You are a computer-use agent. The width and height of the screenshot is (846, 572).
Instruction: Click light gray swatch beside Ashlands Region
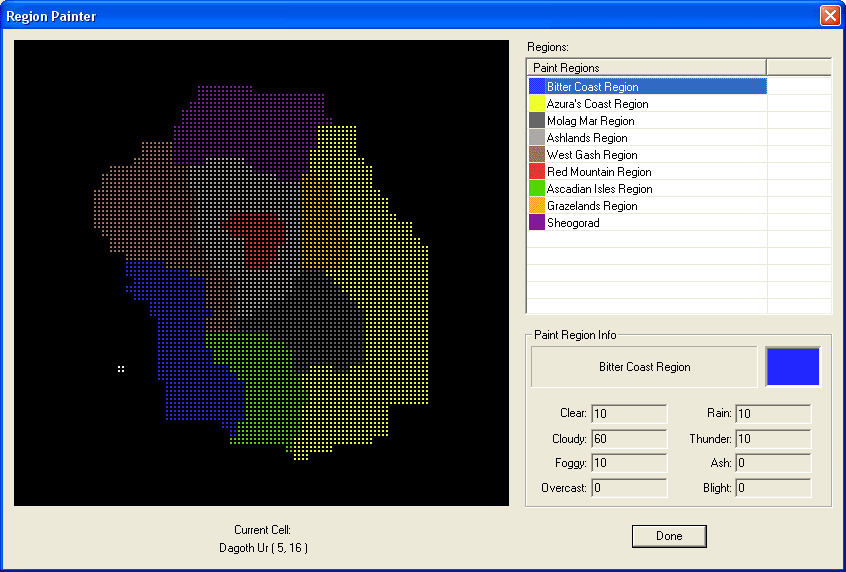pos(537,138)
